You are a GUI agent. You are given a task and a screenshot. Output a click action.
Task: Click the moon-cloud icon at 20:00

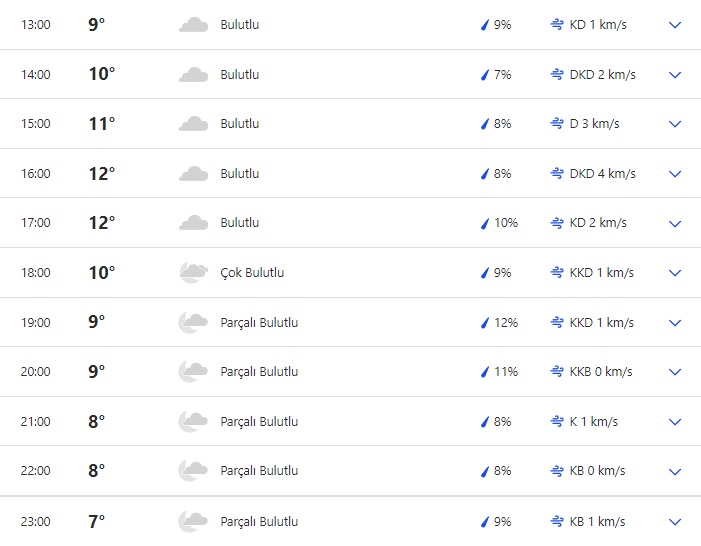point(193,372)
